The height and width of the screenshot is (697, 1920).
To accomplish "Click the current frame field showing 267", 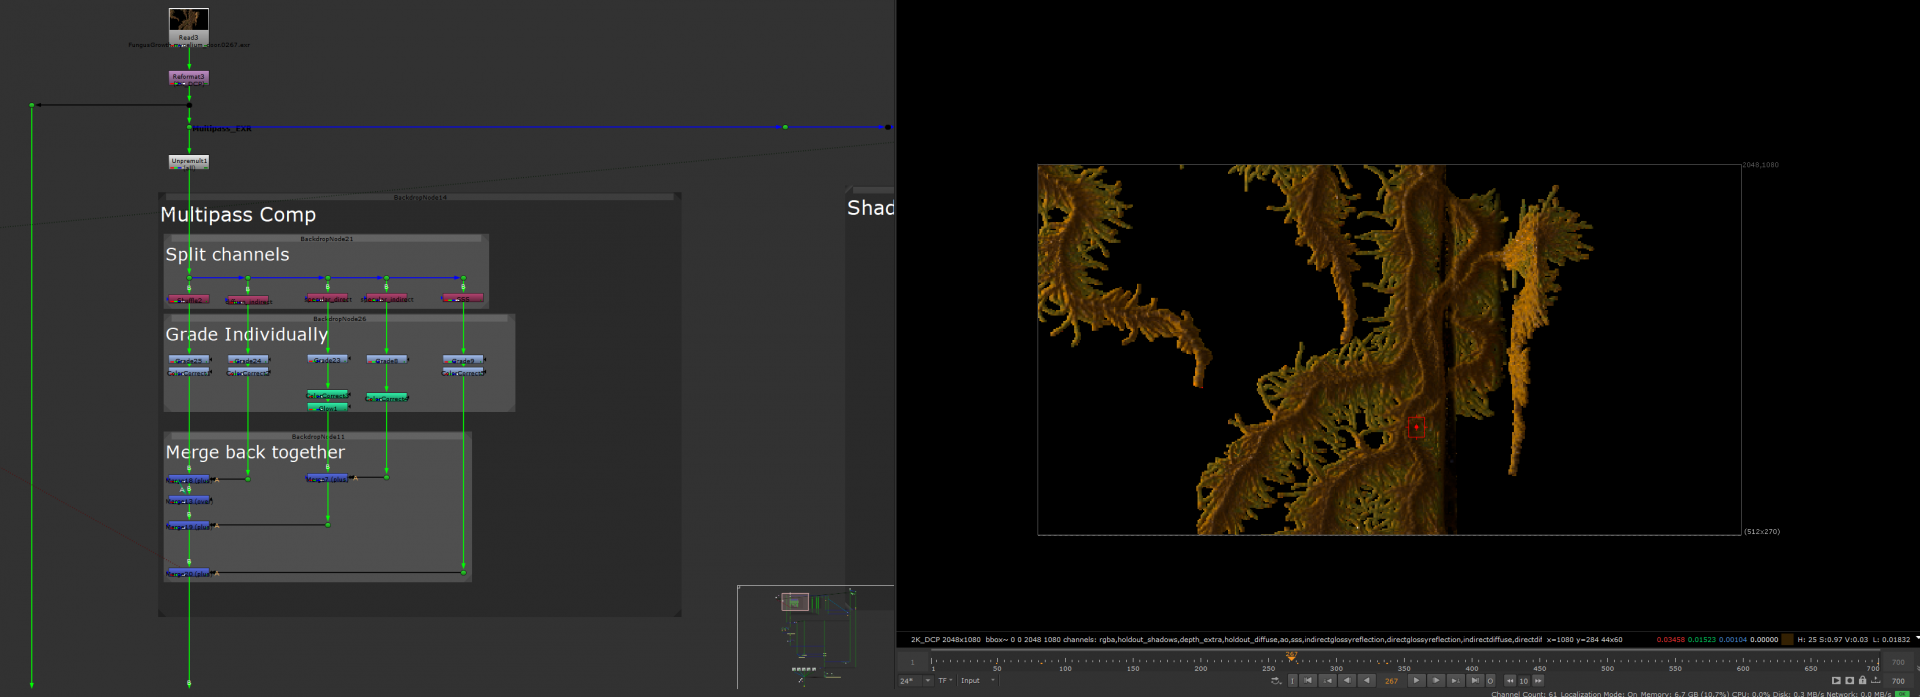I will [x=1391, y=681].
